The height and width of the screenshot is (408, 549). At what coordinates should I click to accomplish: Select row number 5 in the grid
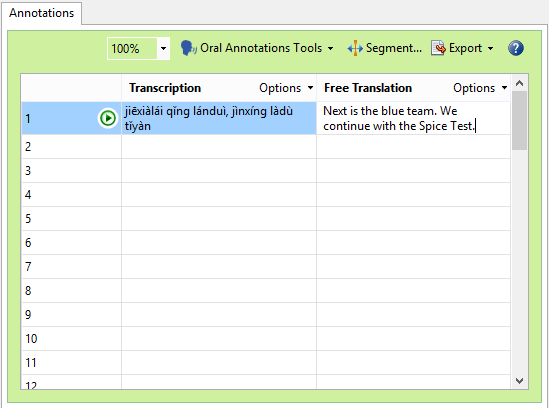(x=71, y=219)
